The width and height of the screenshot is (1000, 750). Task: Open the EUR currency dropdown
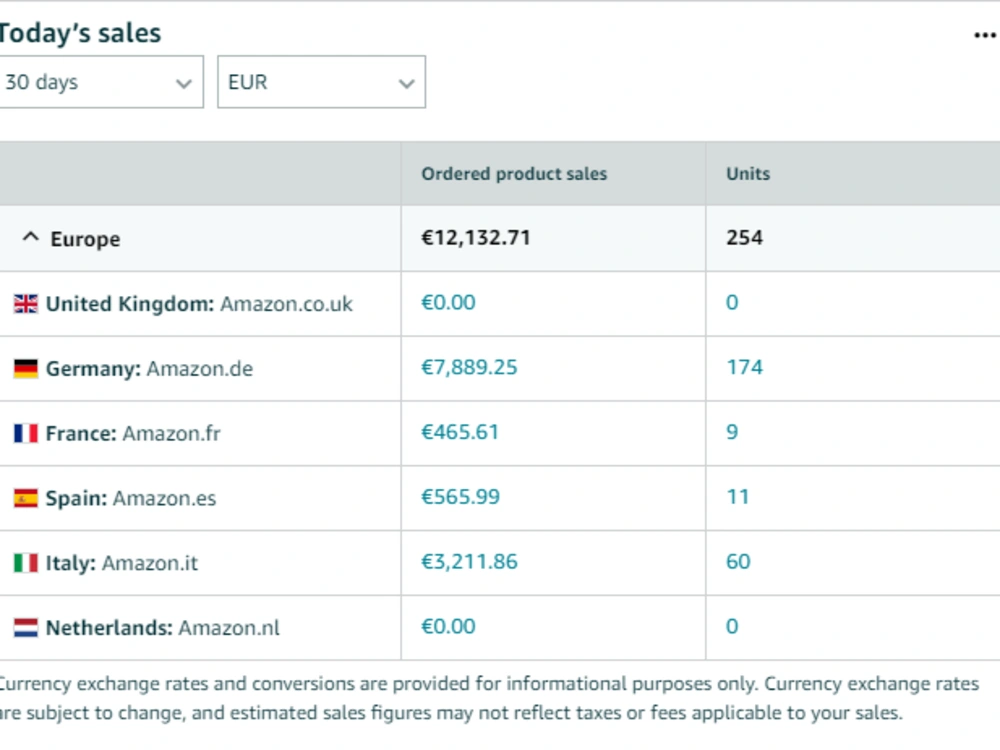(x=321, y=82)
